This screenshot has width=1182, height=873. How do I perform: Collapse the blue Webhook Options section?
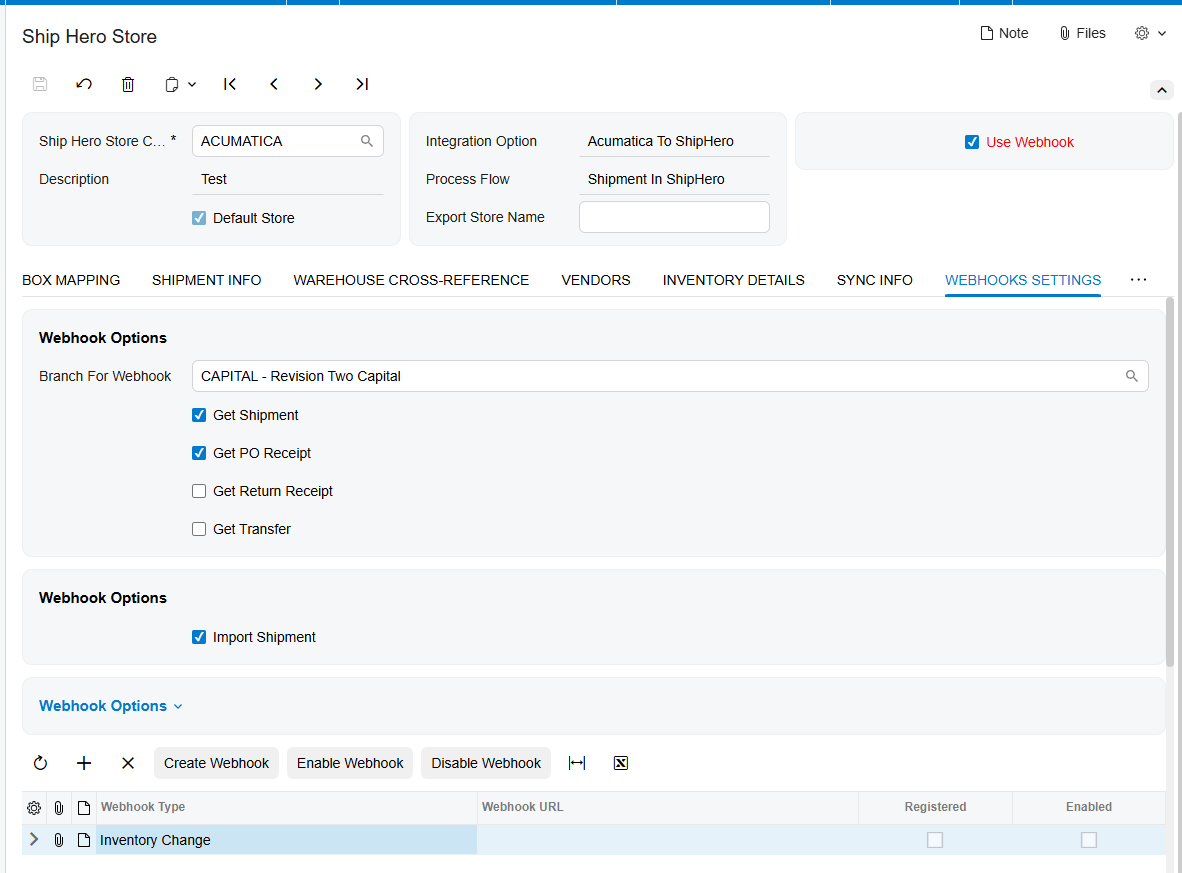(111, 706)
